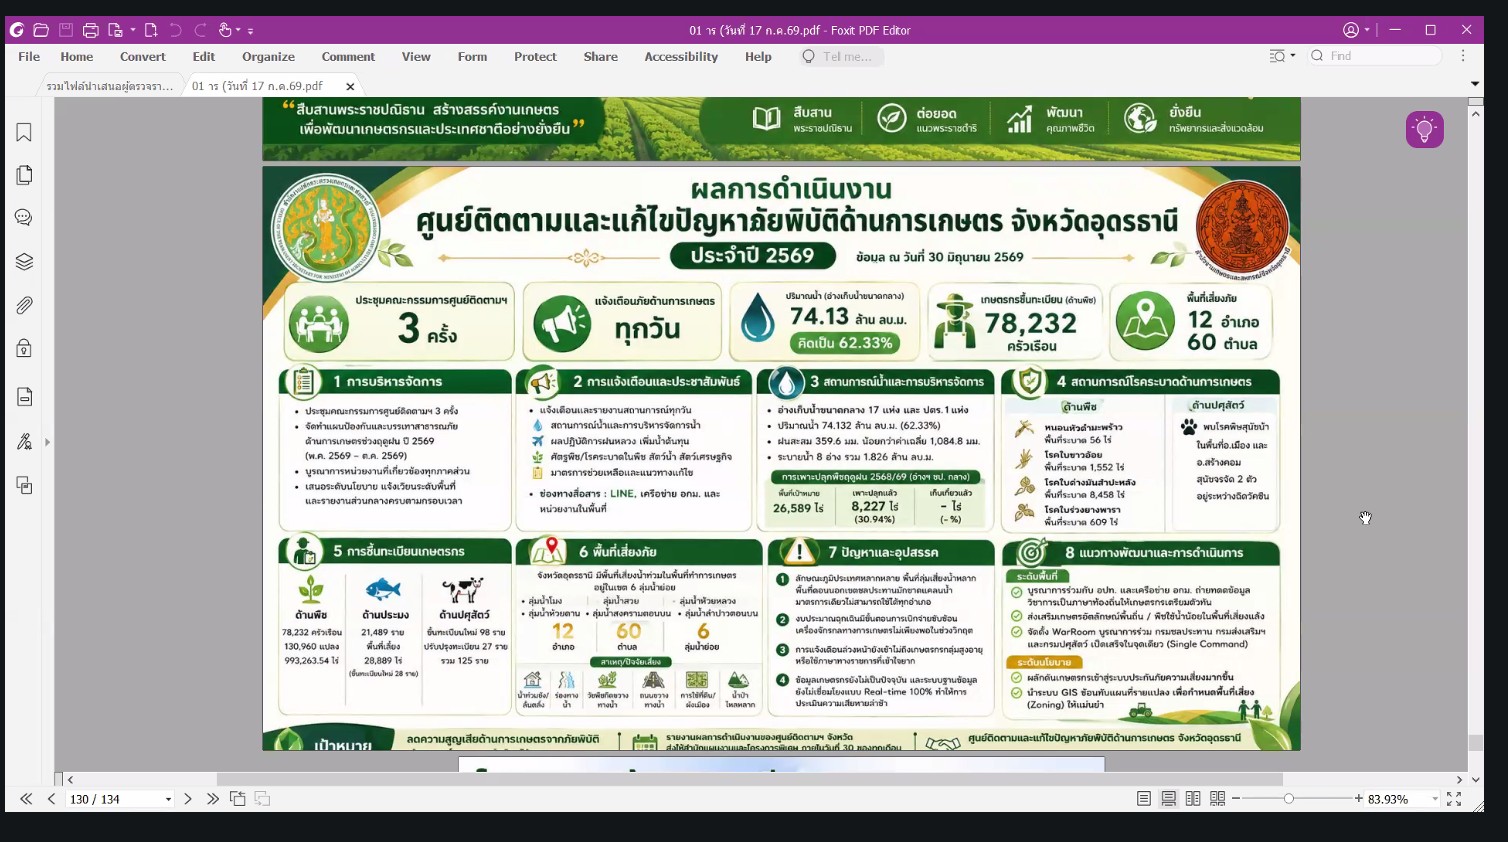The width and height of the screenshot is (1508, 842).
Task: Open the kebab more-options menu top right
Action: click(1463, 56)
